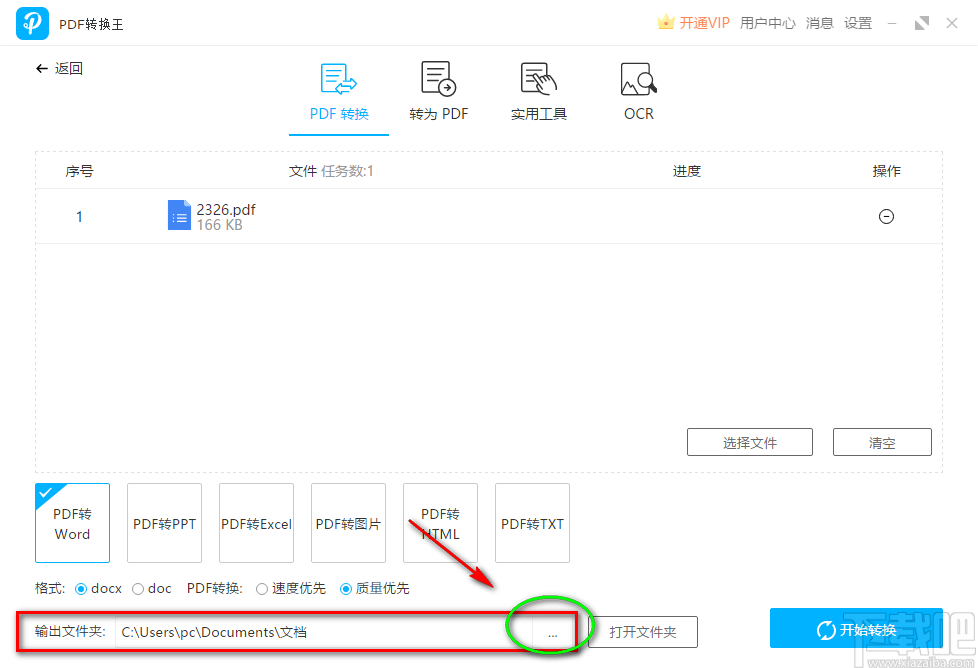Open 设置 settings menu
Image resolution: width=978 pixels, height=668 pixels.
click(x=857, y=22)
